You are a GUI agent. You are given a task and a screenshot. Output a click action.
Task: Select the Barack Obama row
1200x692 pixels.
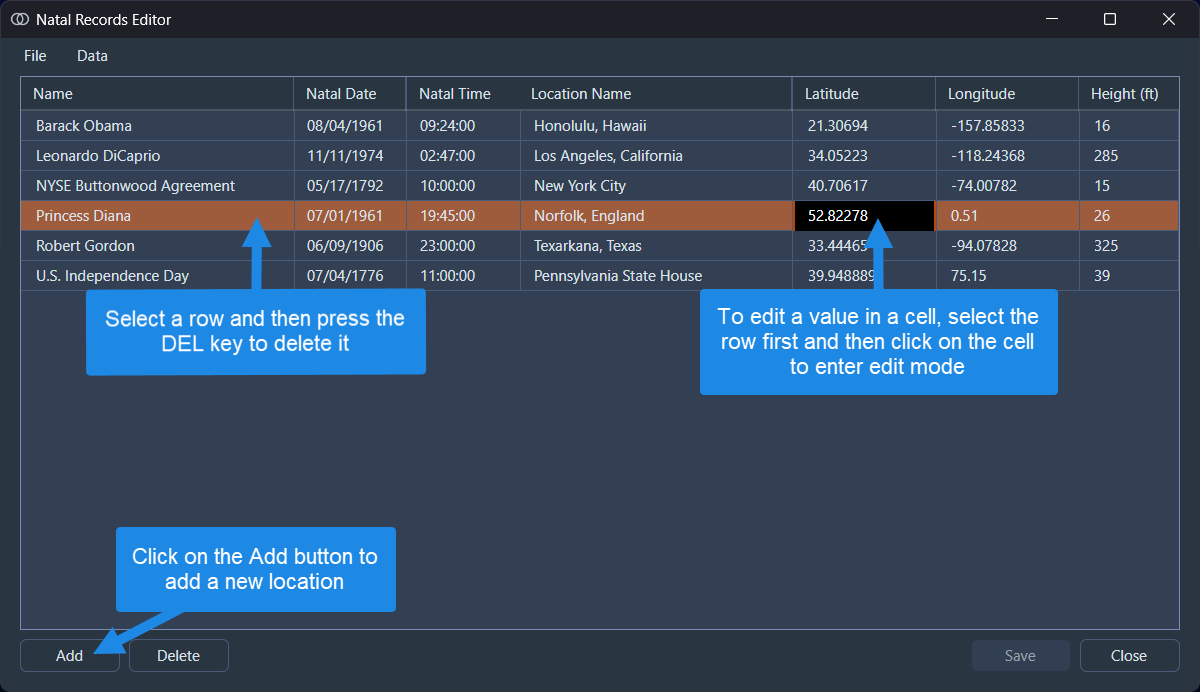click(x=84, y=126)
